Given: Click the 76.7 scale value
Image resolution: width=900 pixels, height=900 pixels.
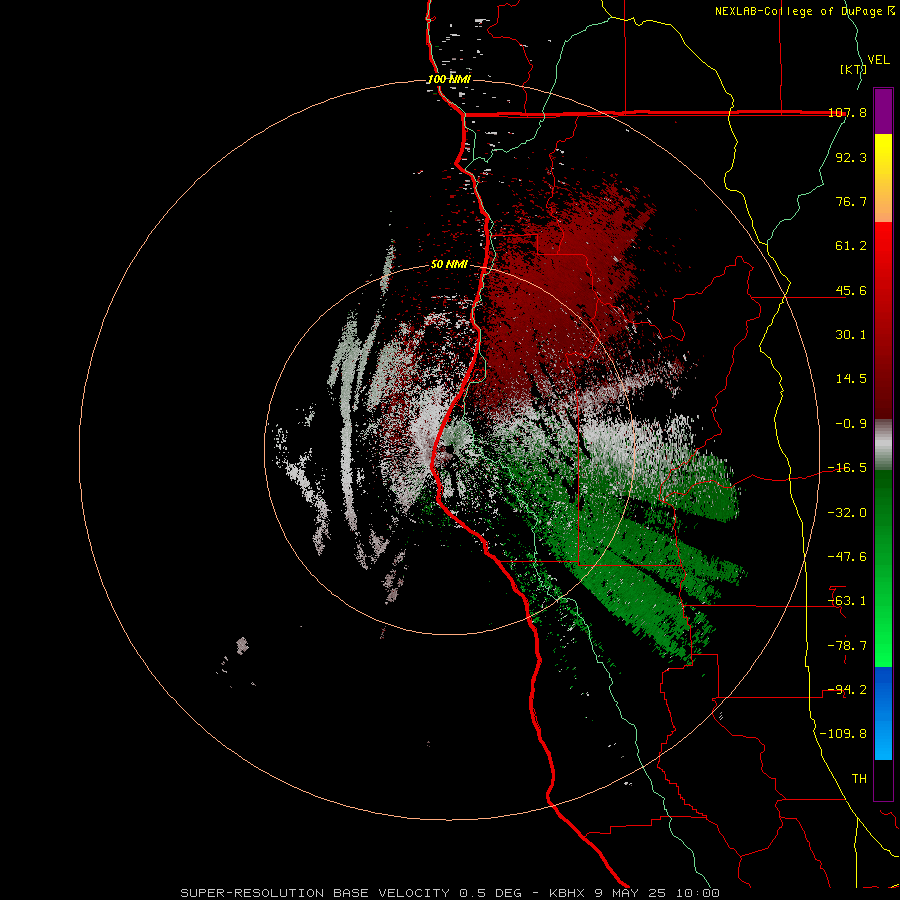Looking at the screenshot, I should coord(851,201).
